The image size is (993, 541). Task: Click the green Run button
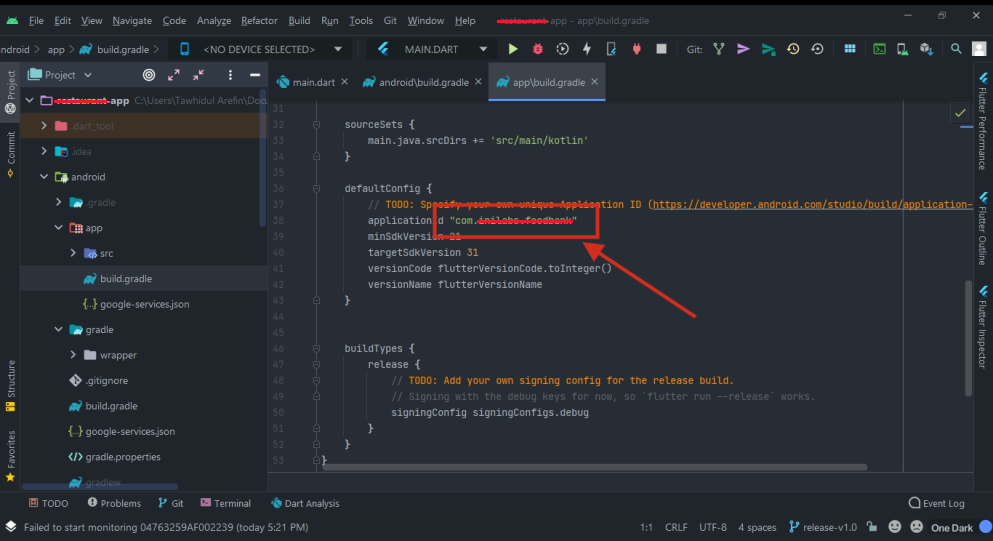(513, 49)
